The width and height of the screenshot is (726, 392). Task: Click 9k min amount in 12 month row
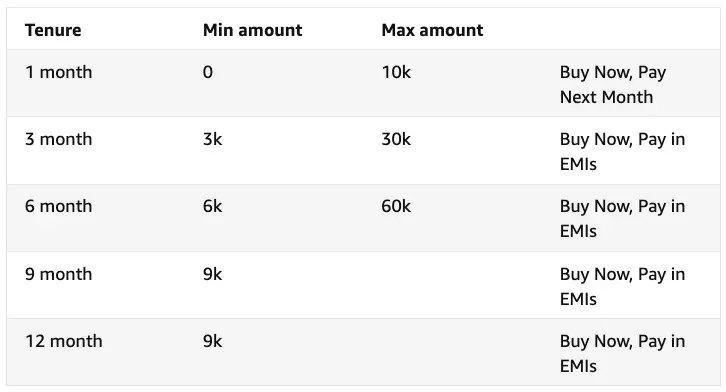(213, 341)
